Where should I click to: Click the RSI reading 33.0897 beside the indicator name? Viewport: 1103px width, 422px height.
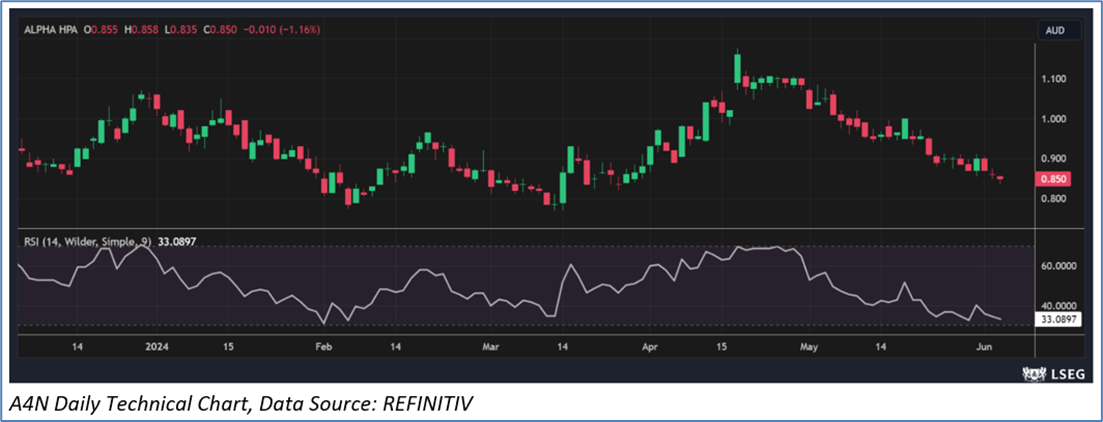click(x=176, y=241)
